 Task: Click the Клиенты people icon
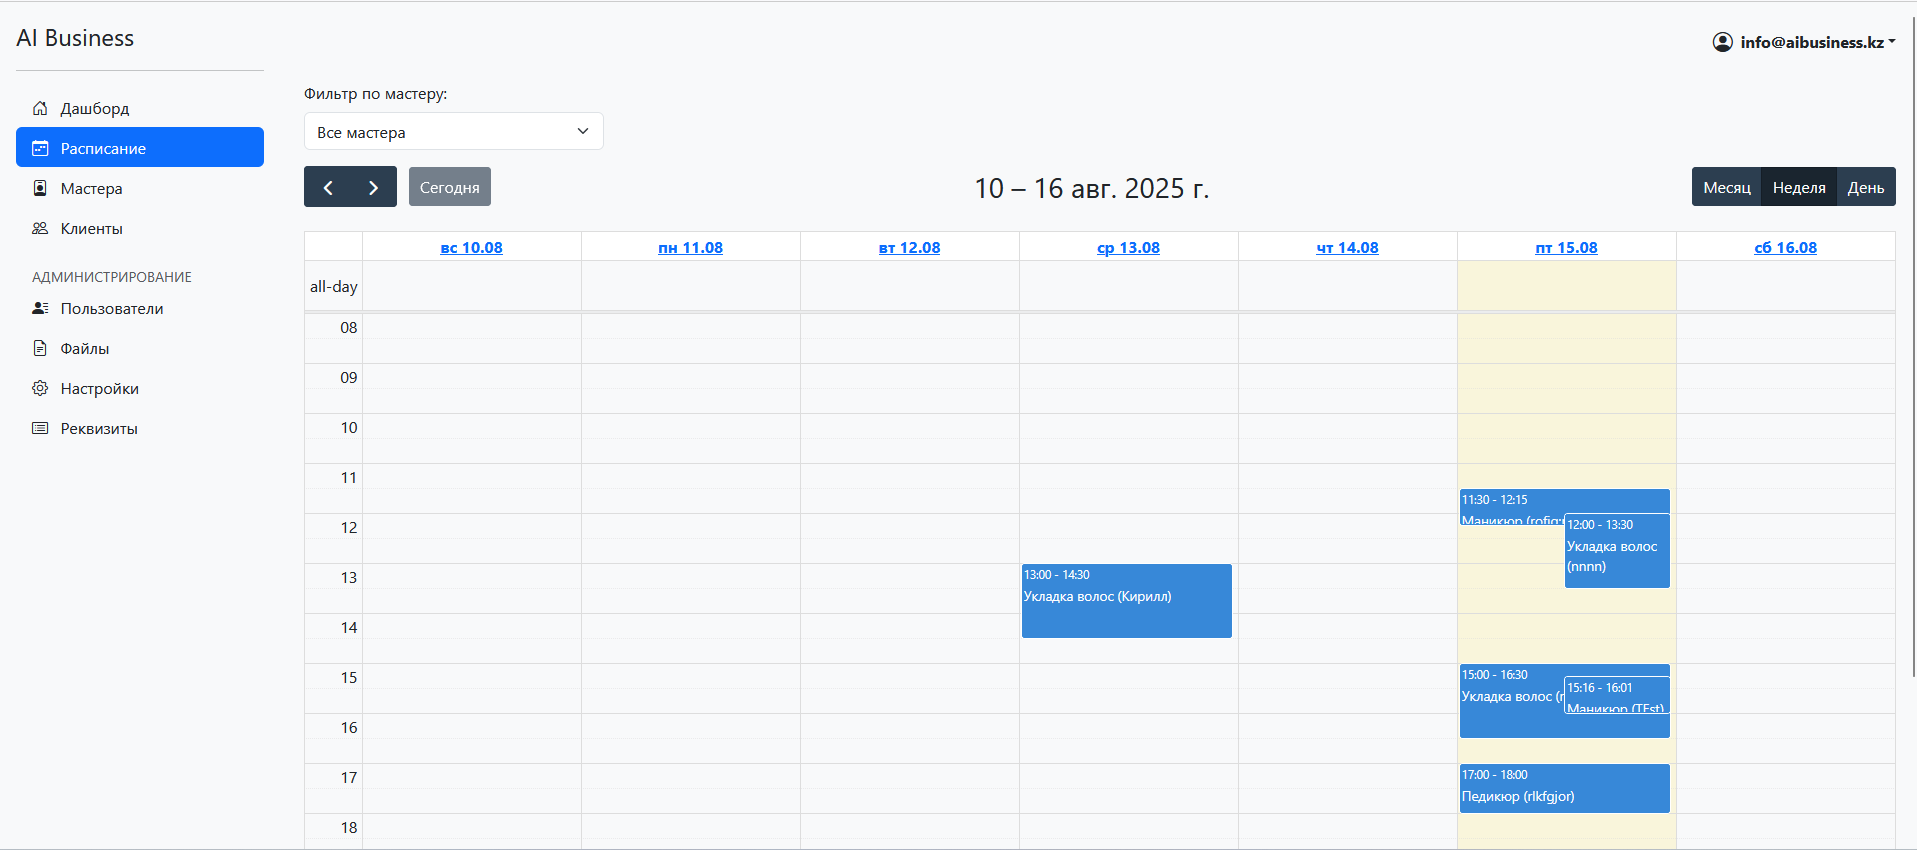pyautogui.click(x=40, y=228)
